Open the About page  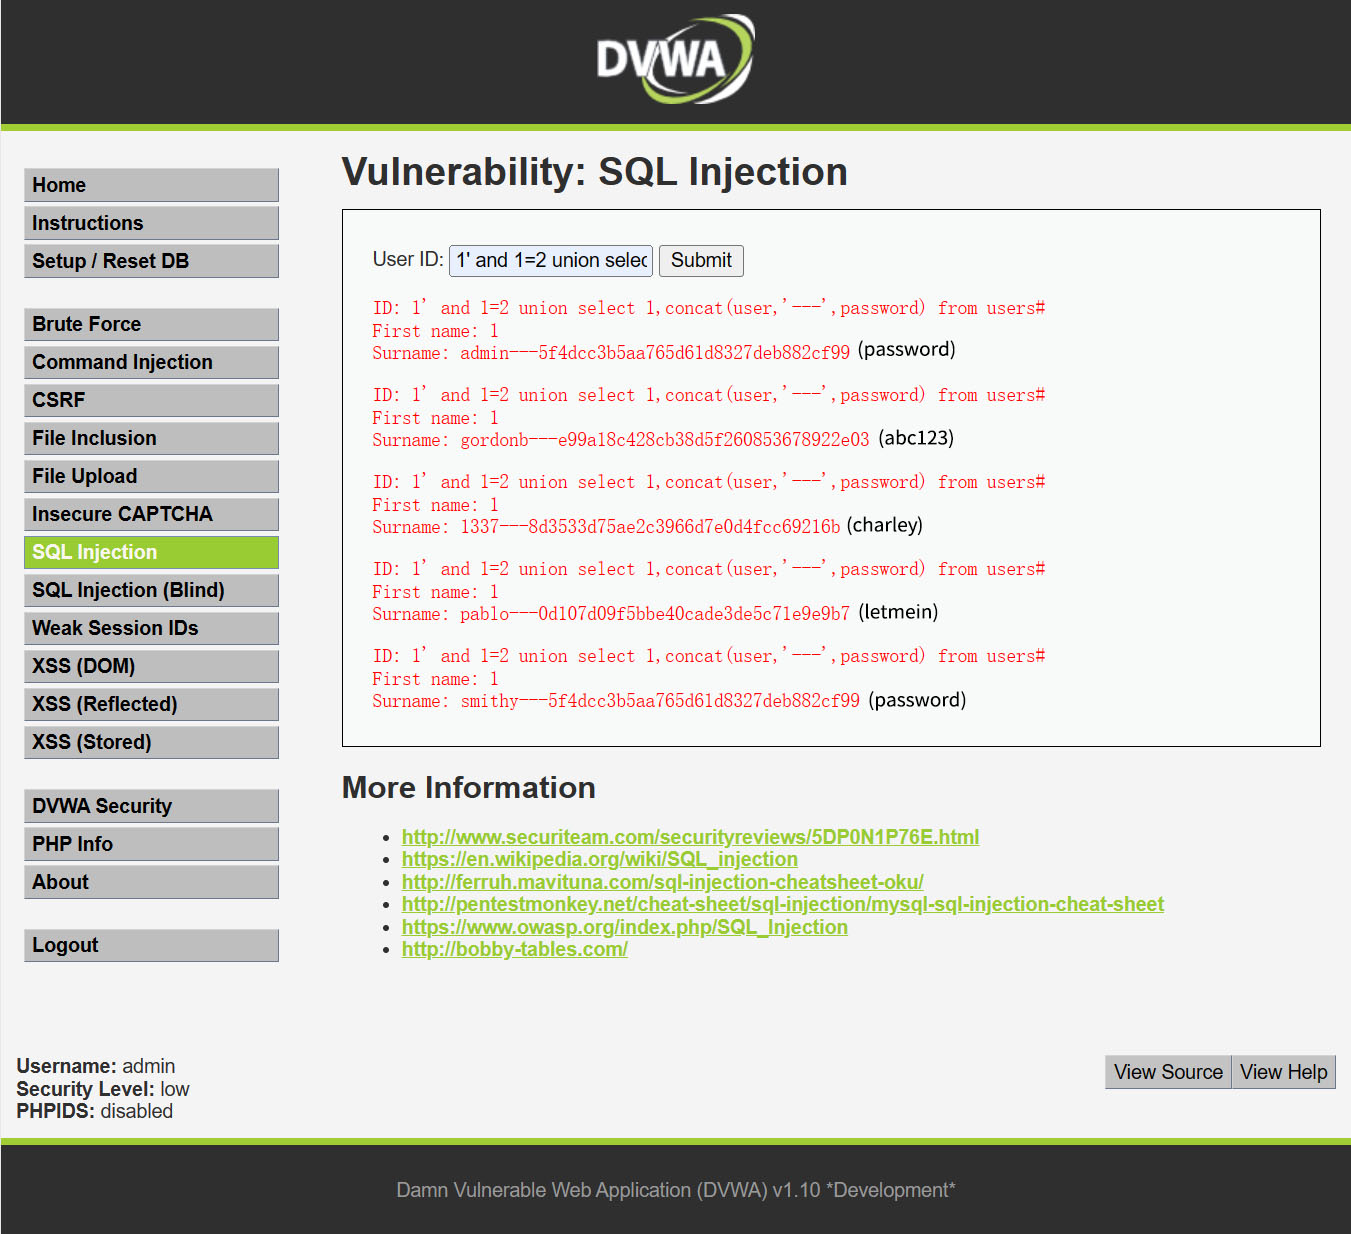coord(151,882)
